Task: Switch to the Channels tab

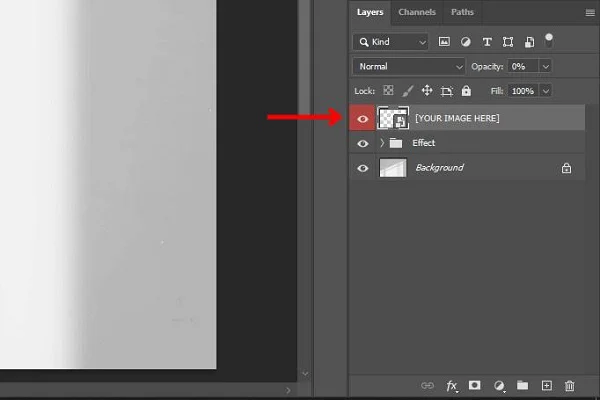Action: point(417,12)
